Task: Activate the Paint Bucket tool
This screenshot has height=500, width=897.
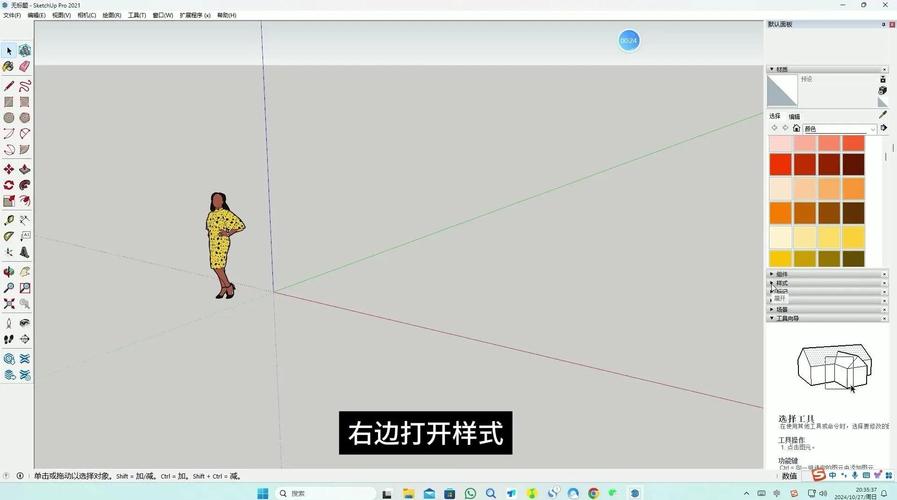Action: click(9, 67)
